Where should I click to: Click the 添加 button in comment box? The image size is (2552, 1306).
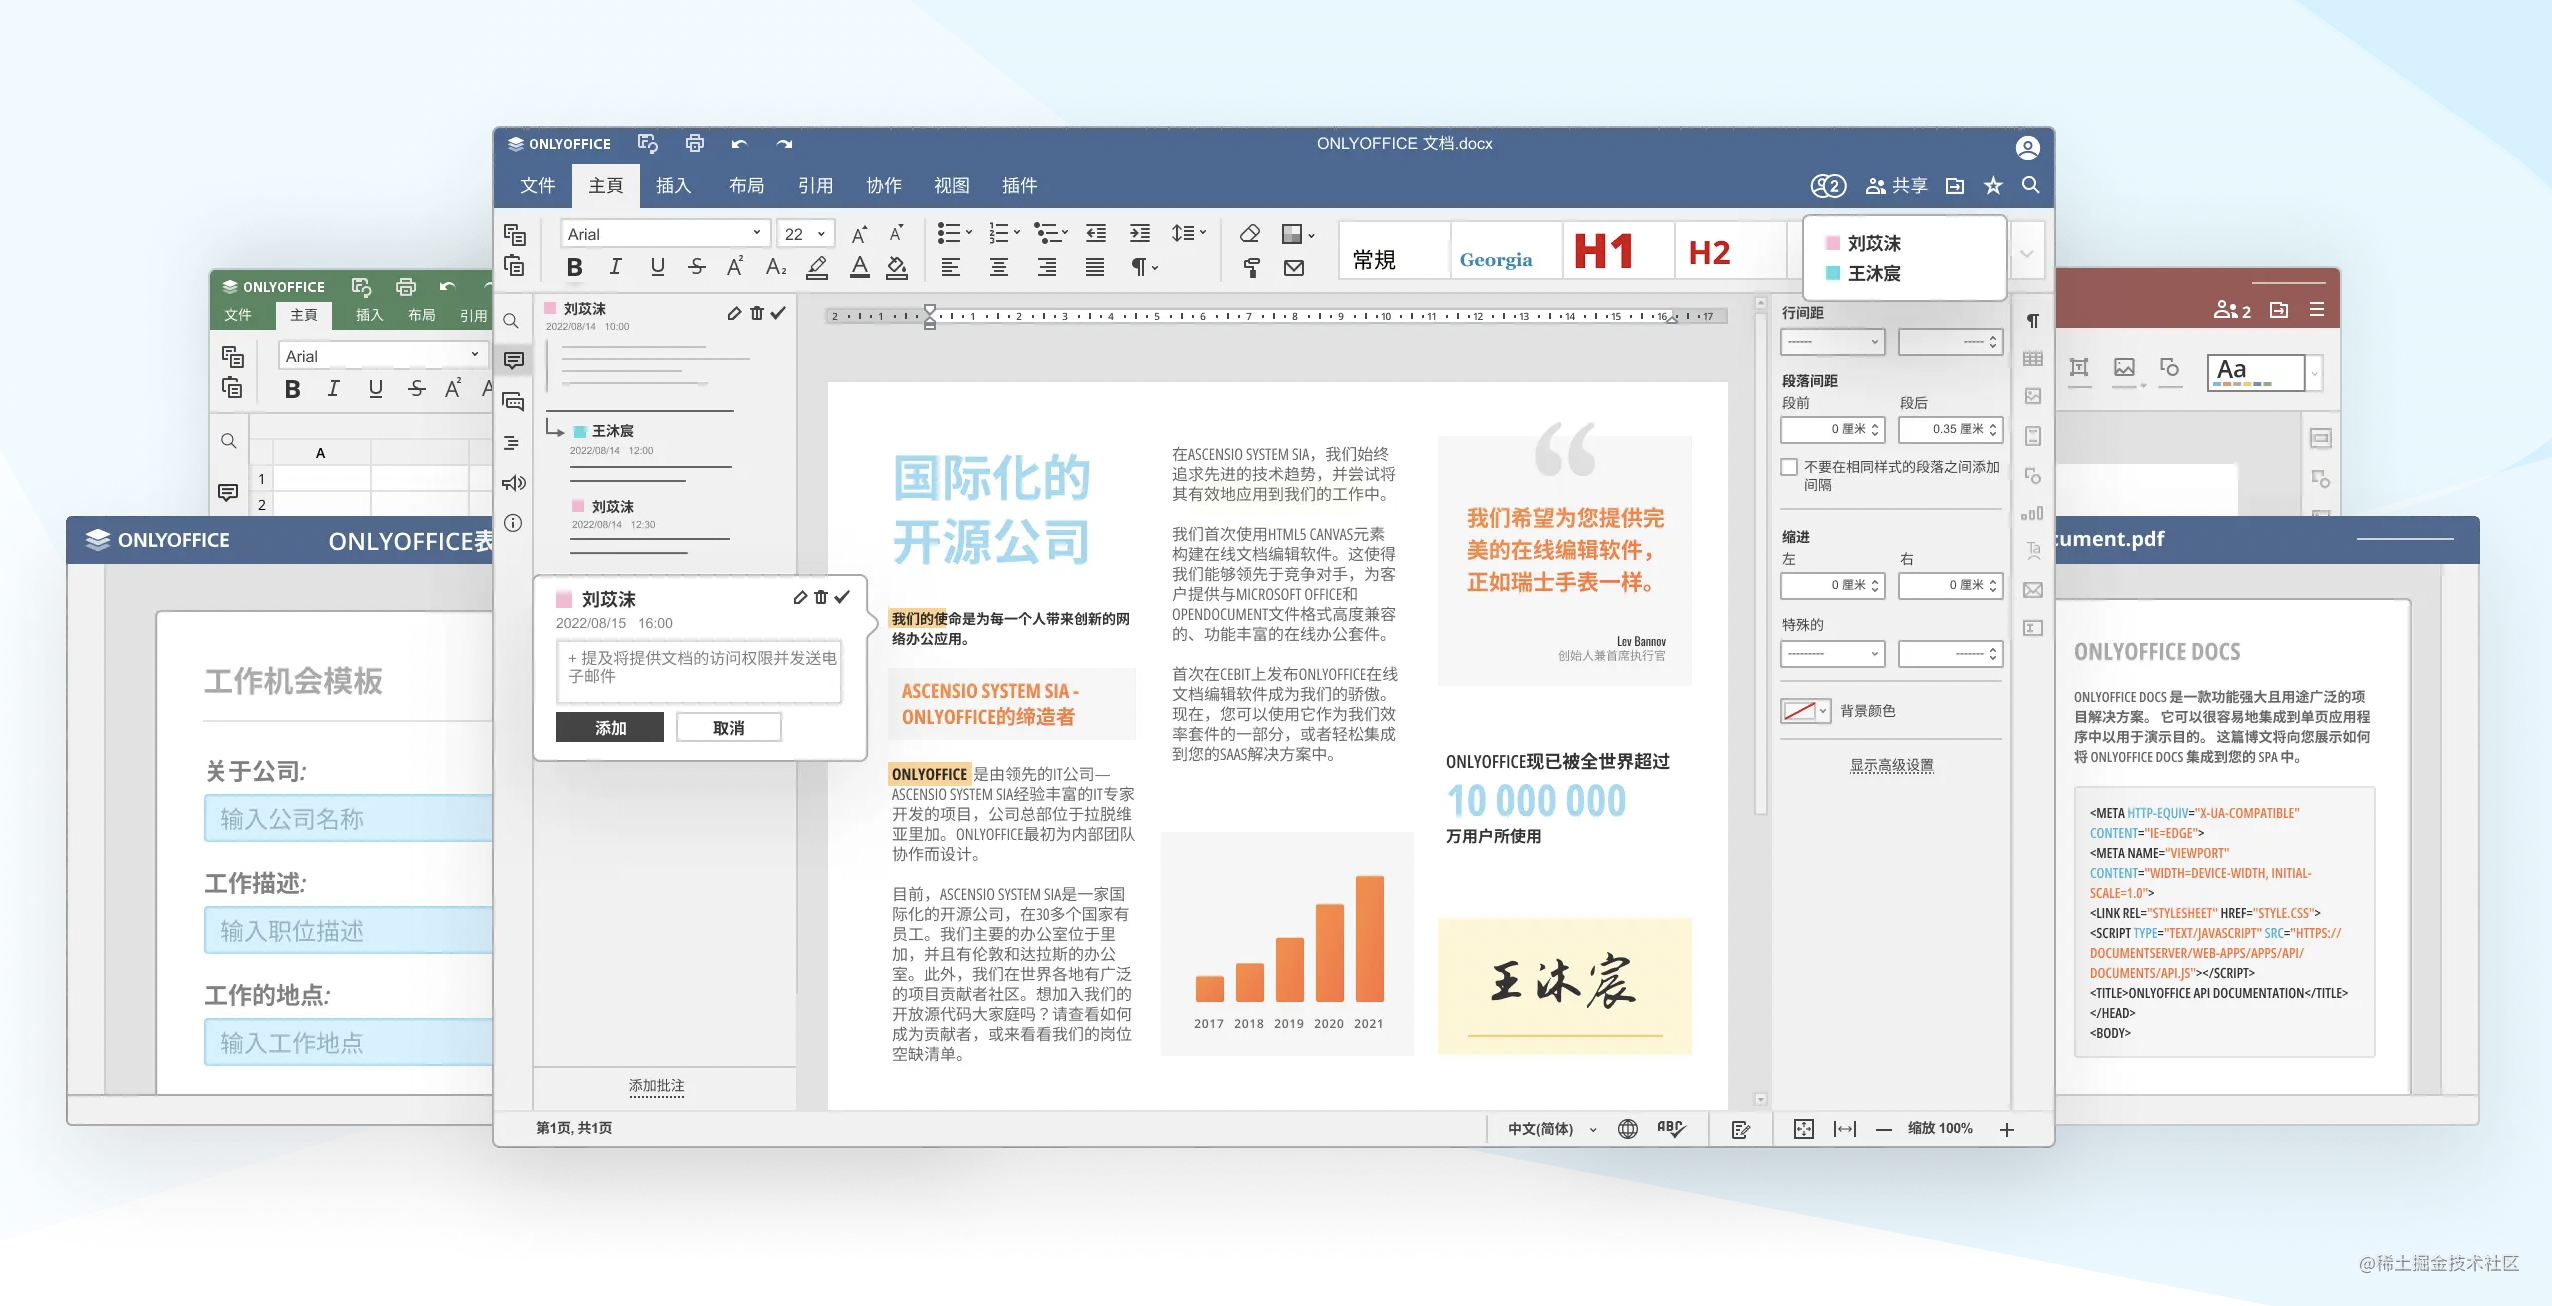pyautogui.click(x=610, y=727)
